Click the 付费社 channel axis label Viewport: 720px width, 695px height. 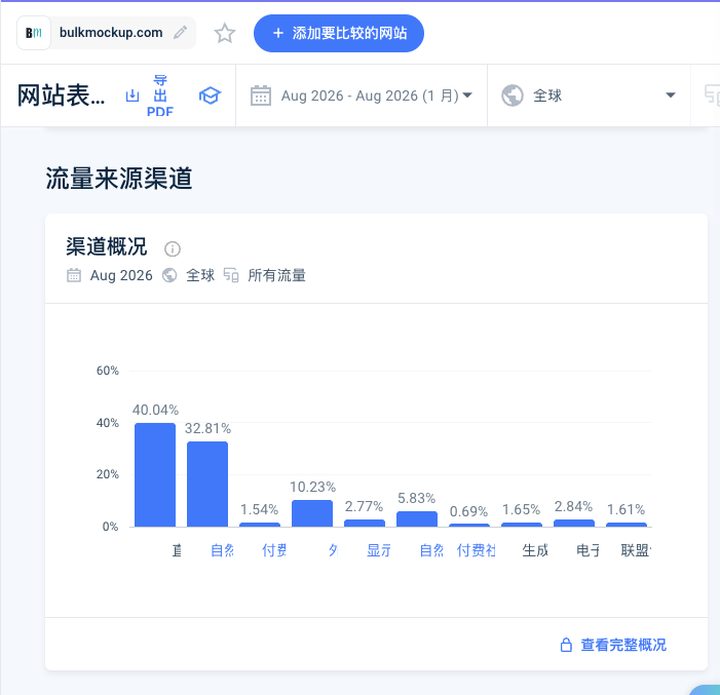[x=476, y=550]
